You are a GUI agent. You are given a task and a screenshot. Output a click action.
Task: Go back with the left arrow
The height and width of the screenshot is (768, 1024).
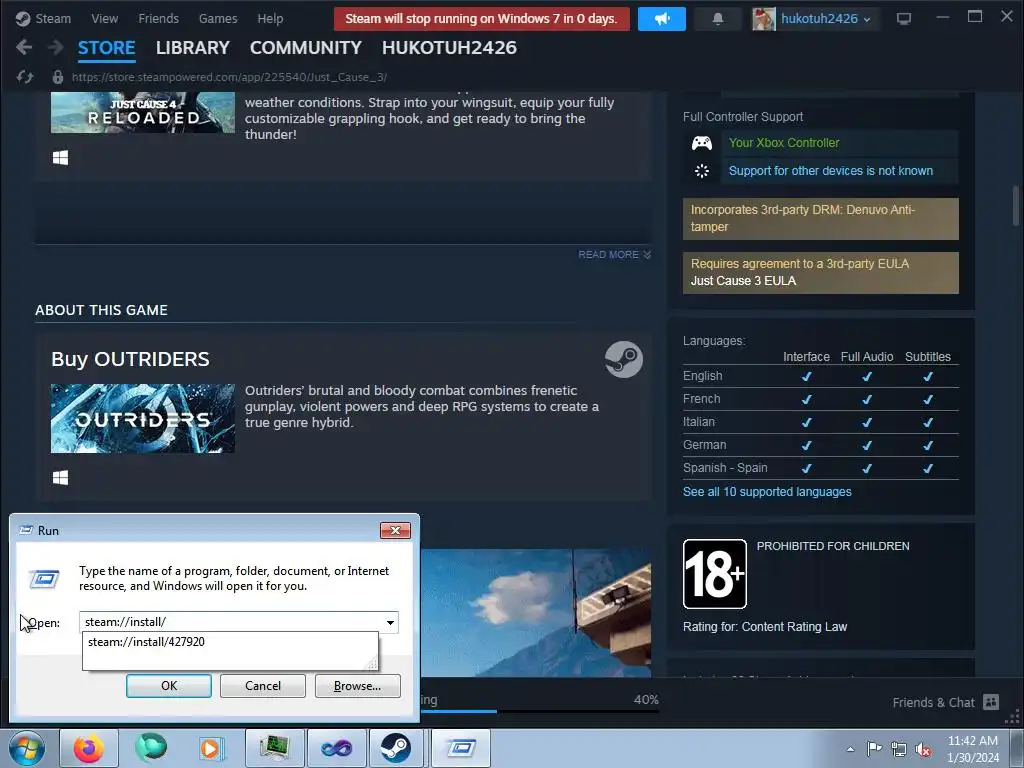pyautogui.click(x=24, y=47)
